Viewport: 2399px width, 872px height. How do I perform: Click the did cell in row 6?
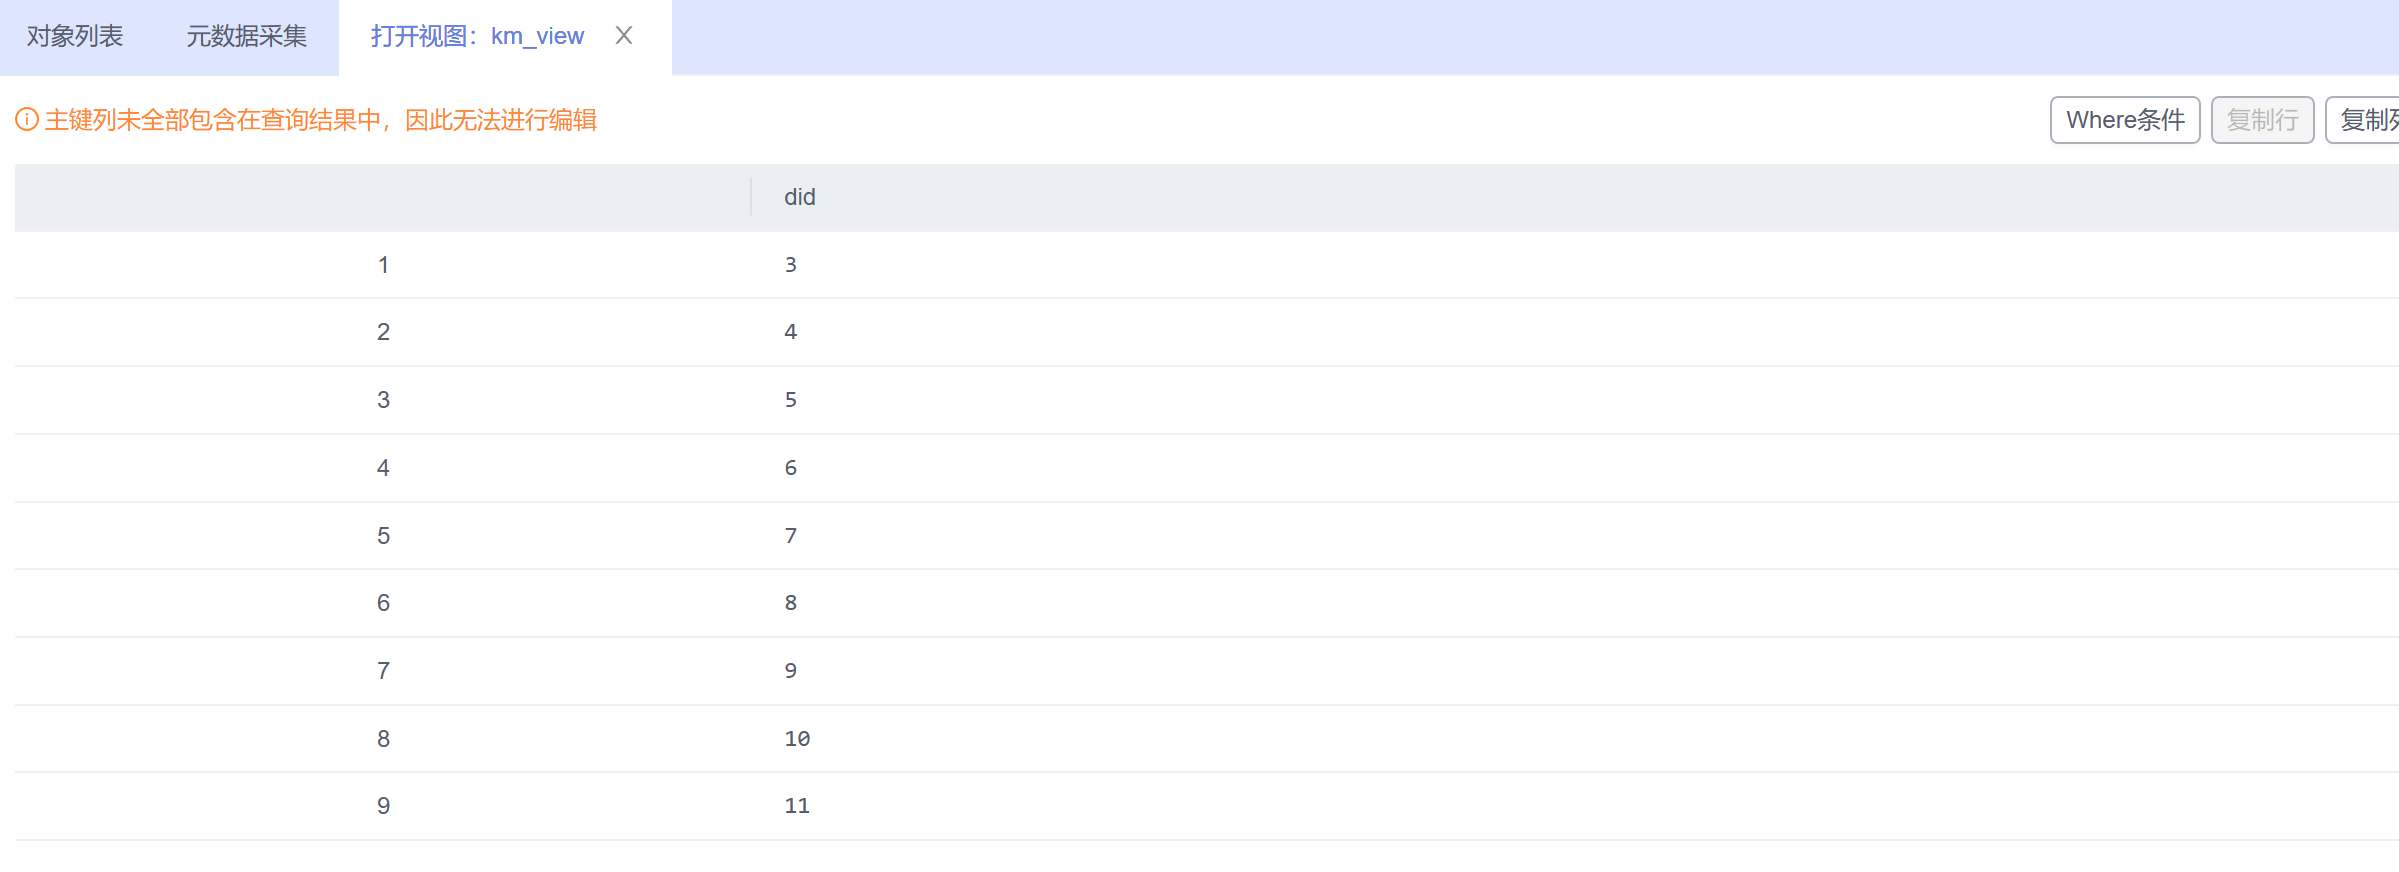click(1575, 603)
